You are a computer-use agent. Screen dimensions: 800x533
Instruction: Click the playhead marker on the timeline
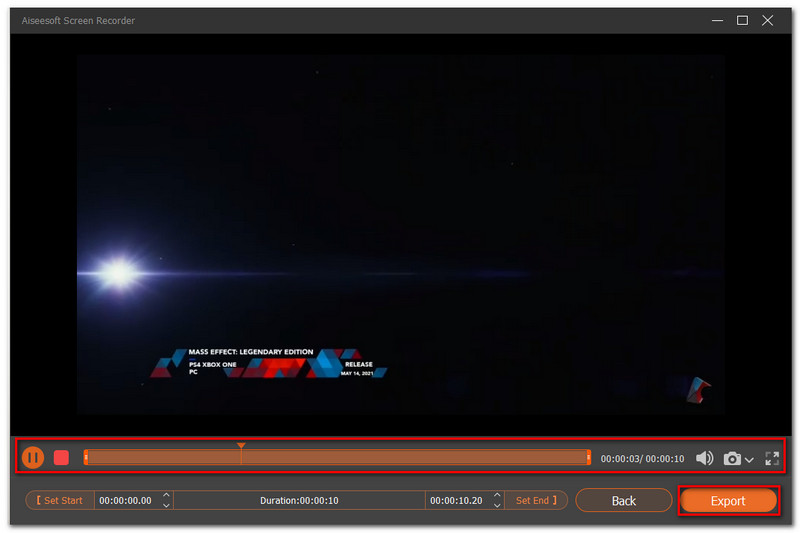(x=241, y=446)
